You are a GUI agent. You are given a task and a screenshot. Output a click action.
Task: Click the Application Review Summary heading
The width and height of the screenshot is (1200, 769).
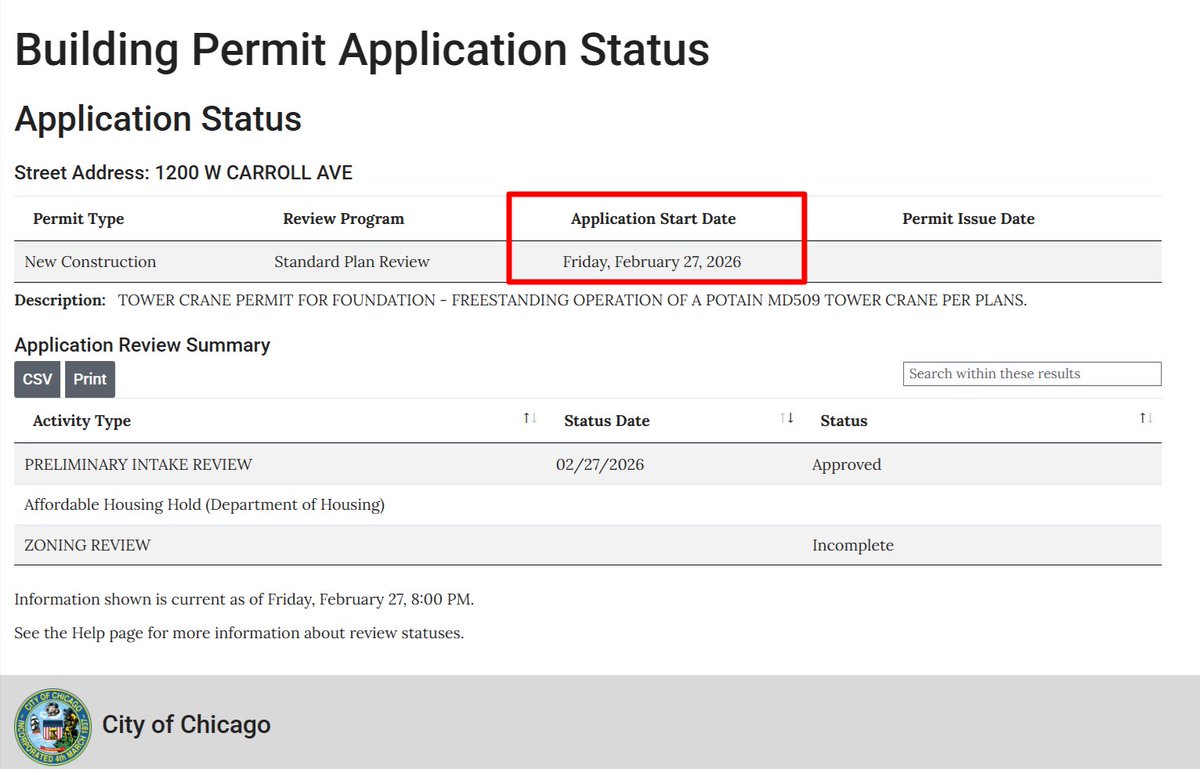click(x=142, y=345)
